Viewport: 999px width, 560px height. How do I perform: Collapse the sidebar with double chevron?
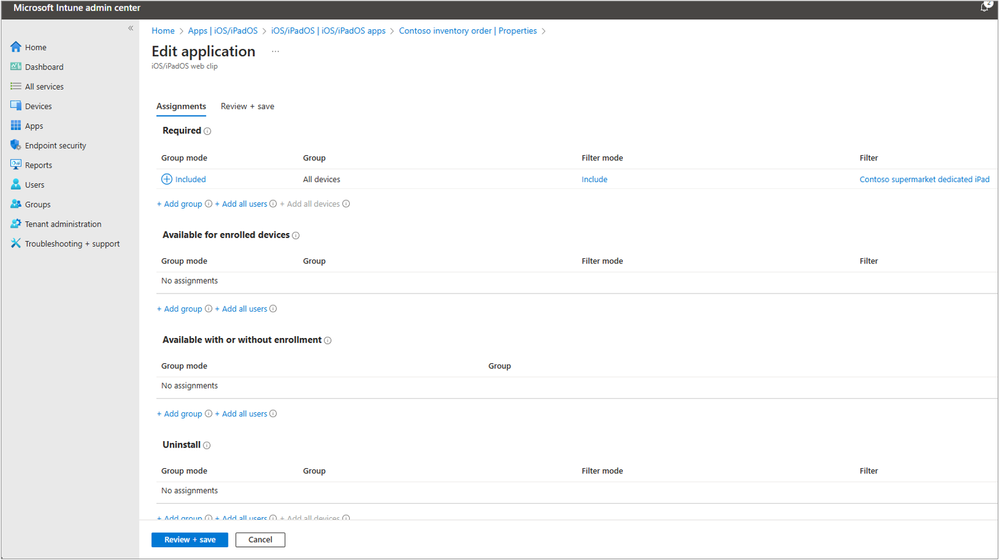(131, 28)
